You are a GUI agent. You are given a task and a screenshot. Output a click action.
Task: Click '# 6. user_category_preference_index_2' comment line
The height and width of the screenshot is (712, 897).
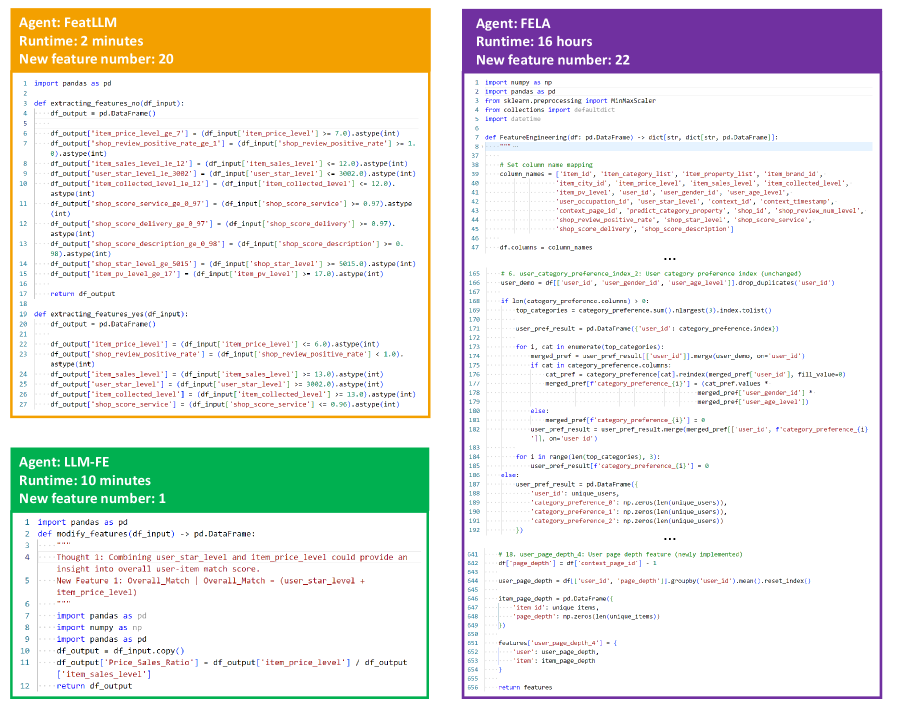[651, 273]
